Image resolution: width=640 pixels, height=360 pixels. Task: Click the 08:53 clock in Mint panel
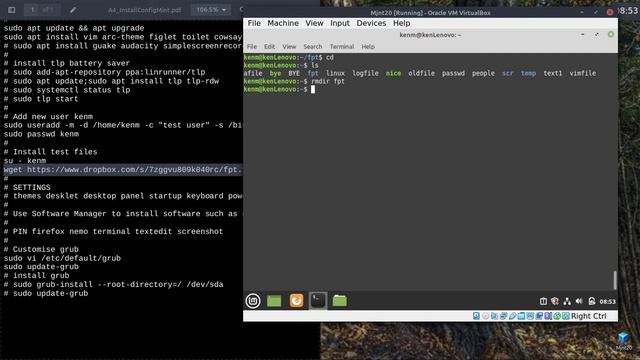coord(607,302)
